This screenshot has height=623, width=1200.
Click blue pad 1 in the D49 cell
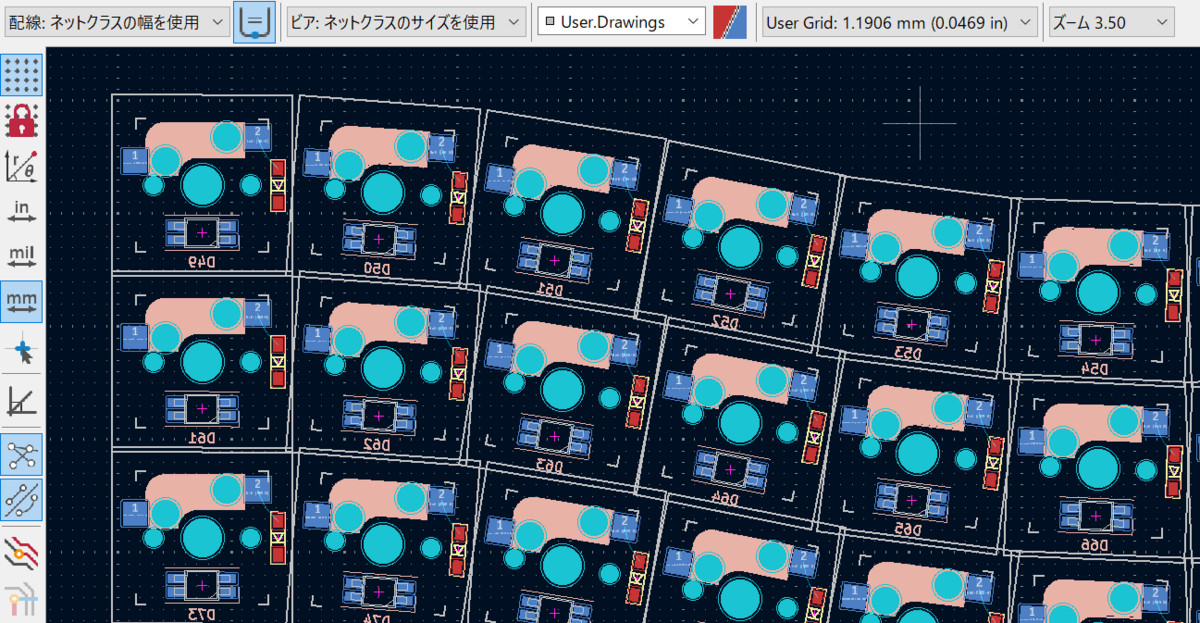tap(134, 159)
